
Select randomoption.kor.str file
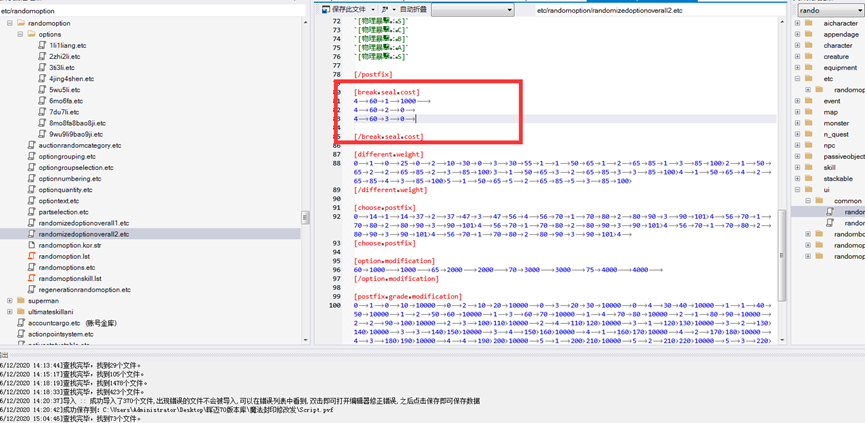(69, 245)
